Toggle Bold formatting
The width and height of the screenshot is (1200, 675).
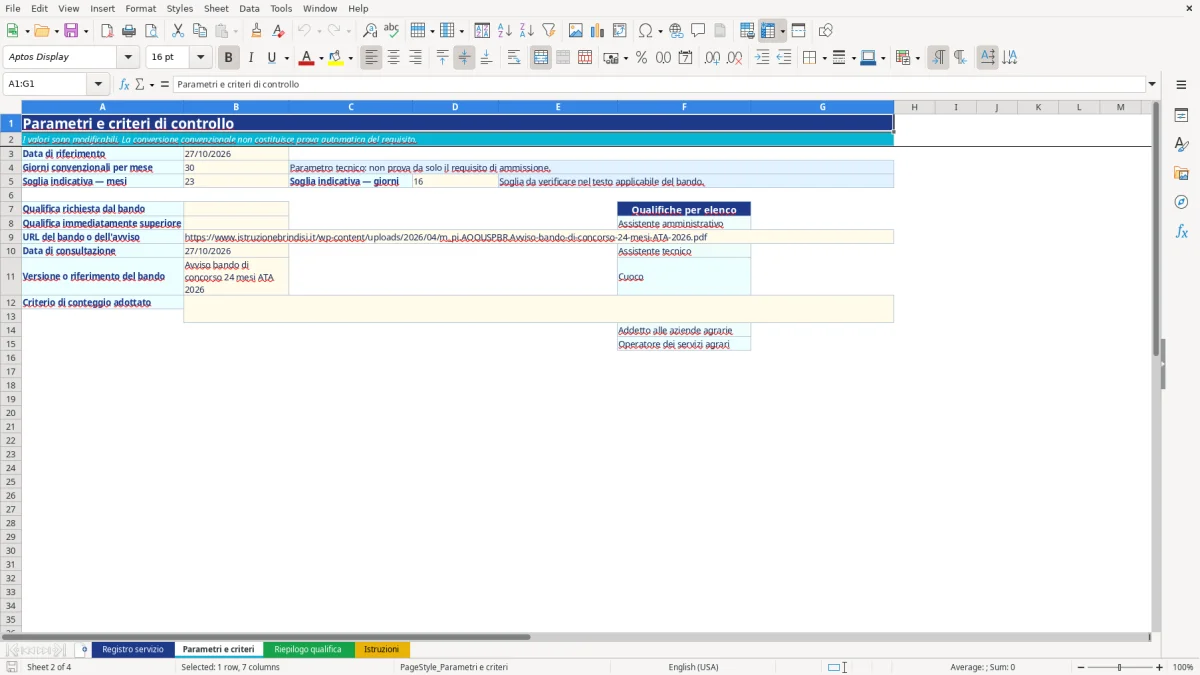[229, 58]
